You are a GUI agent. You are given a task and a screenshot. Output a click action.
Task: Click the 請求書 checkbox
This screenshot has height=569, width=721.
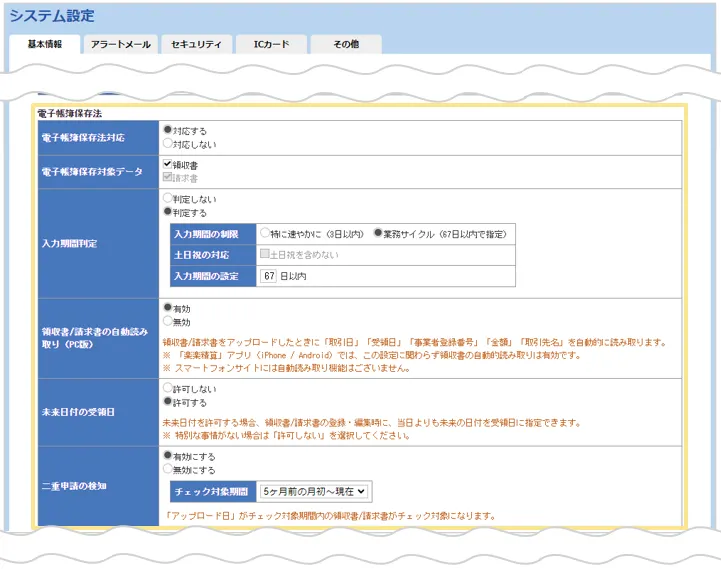click(x=168, y=176)
